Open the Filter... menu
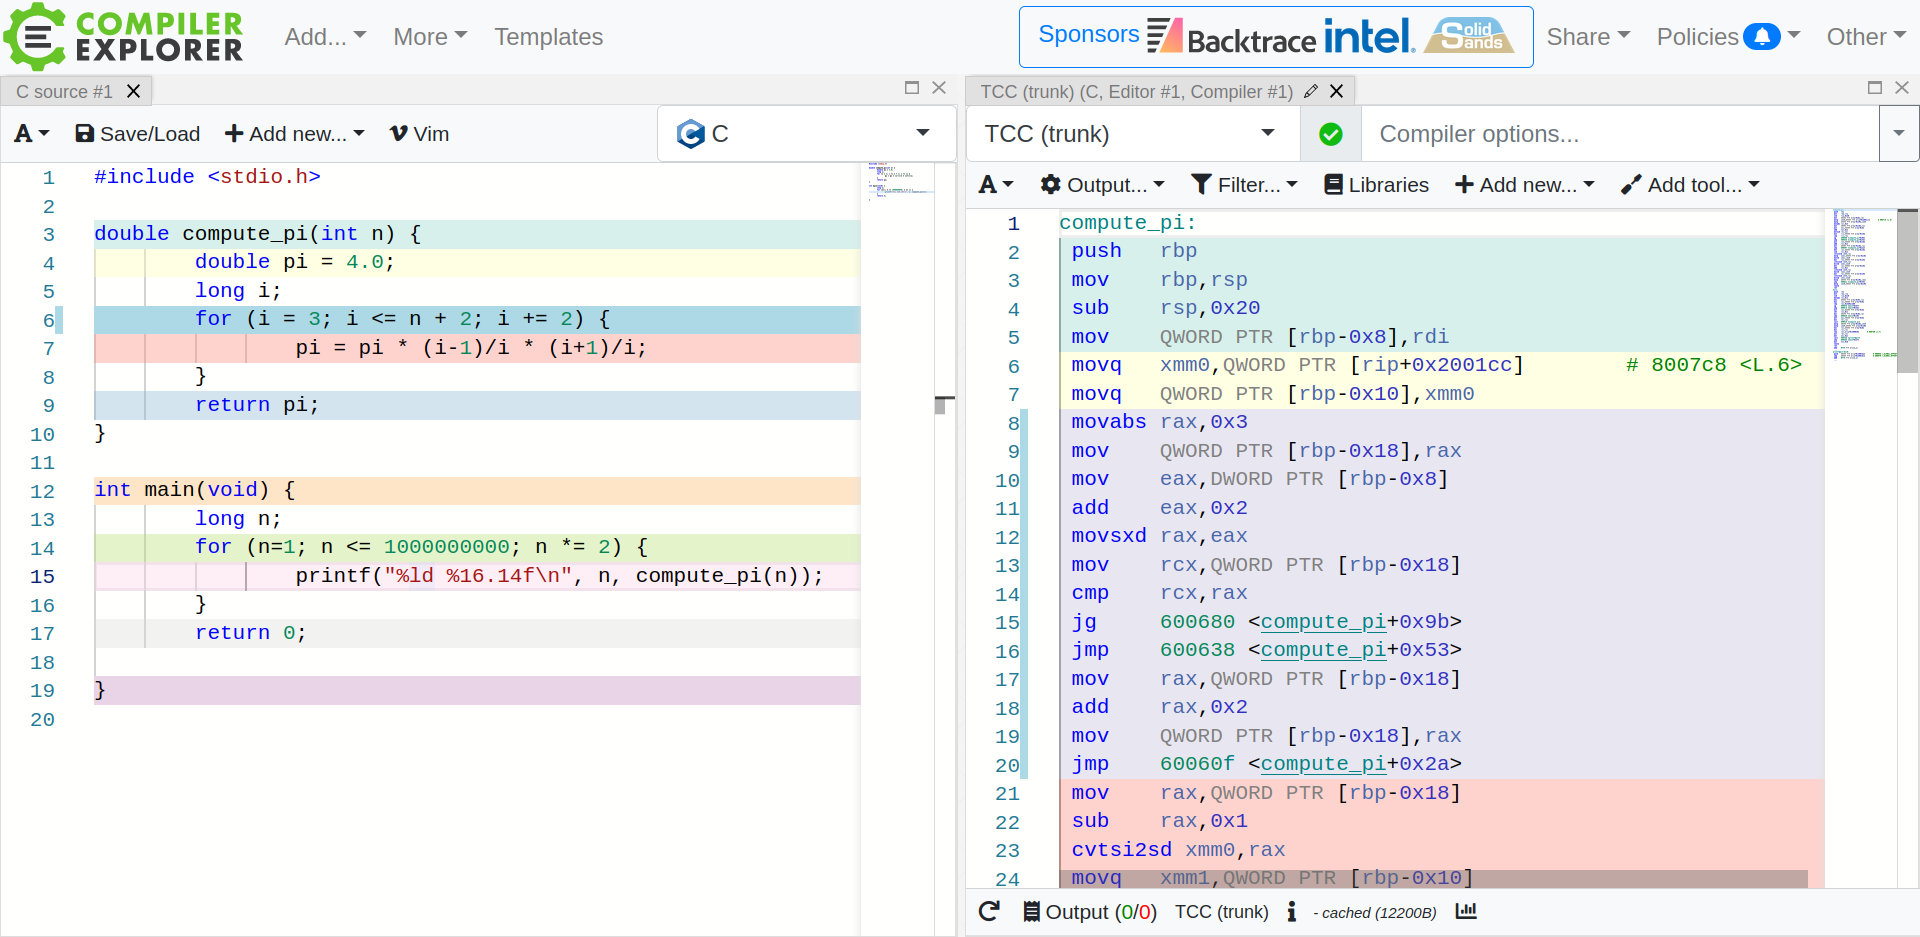This screenshot has height=937, width=1920. pos(1244,185)
